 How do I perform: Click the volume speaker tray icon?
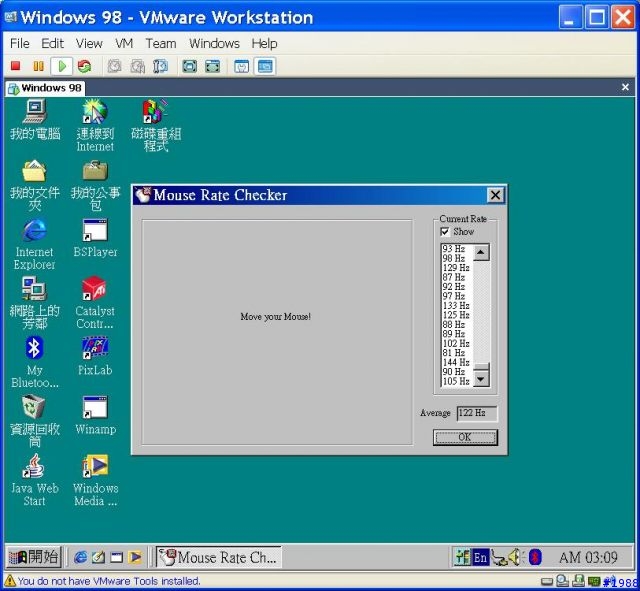[515, 557]
